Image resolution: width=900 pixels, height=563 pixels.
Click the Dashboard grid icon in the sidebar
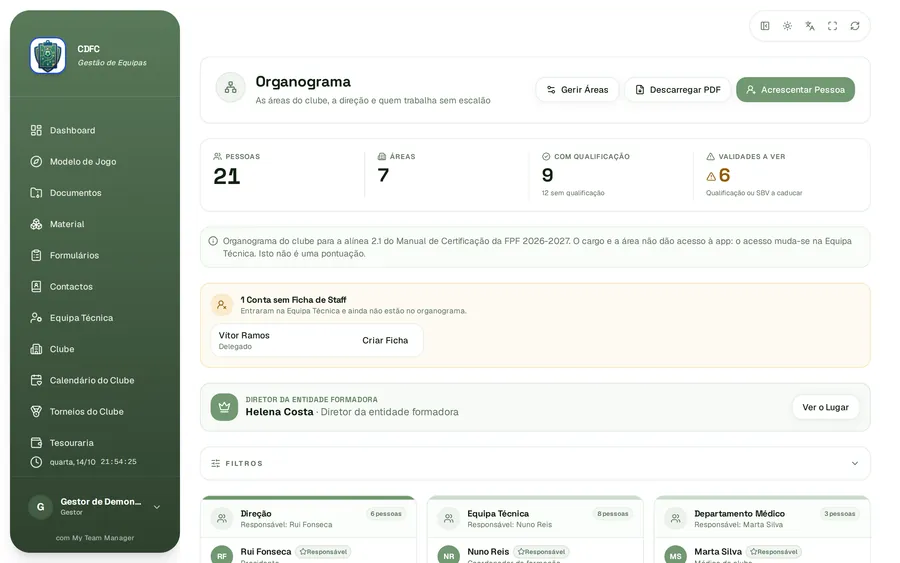tap(36, 130)
